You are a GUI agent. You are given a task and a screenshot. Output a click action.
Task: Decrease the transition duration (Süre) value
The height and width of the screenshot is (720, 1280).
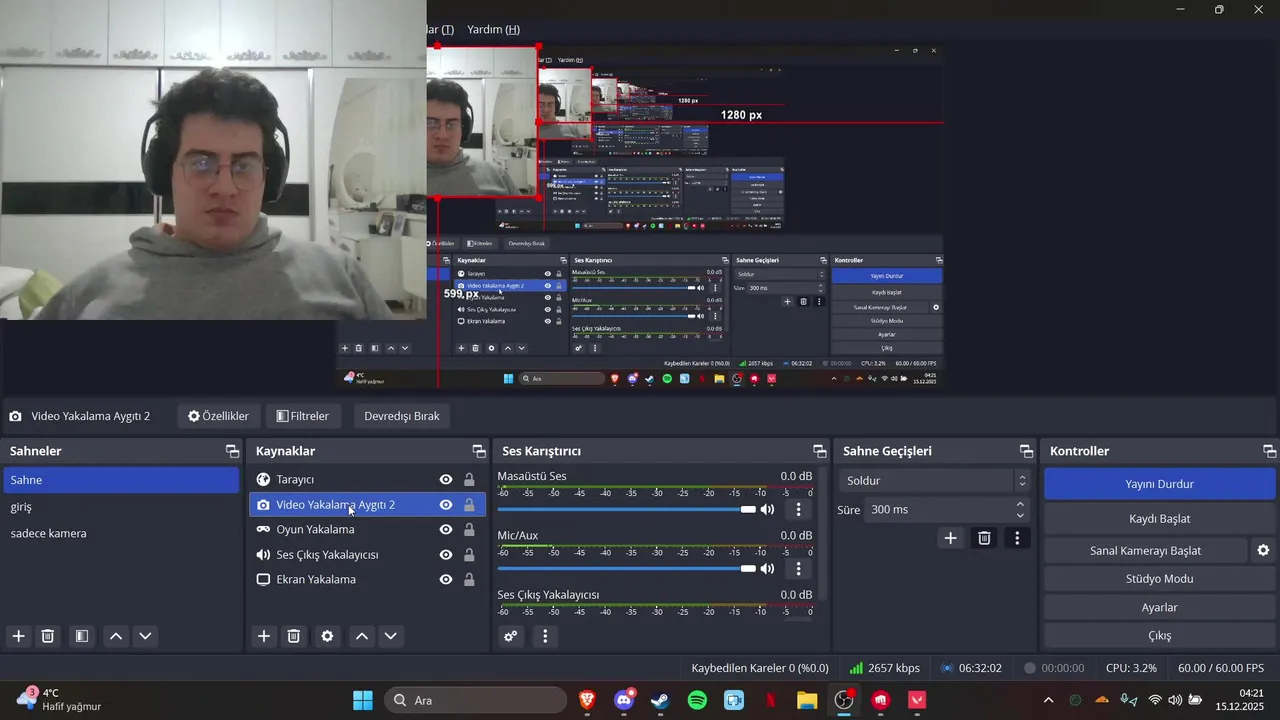click(x=1020, y=515)
